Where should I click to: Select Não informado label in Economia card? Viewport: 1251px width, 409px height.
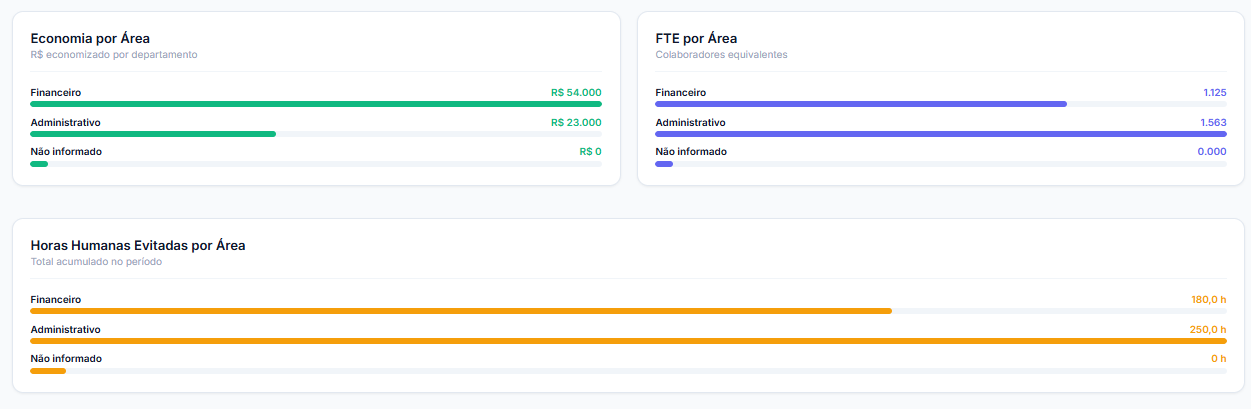(x=66, y=151)
